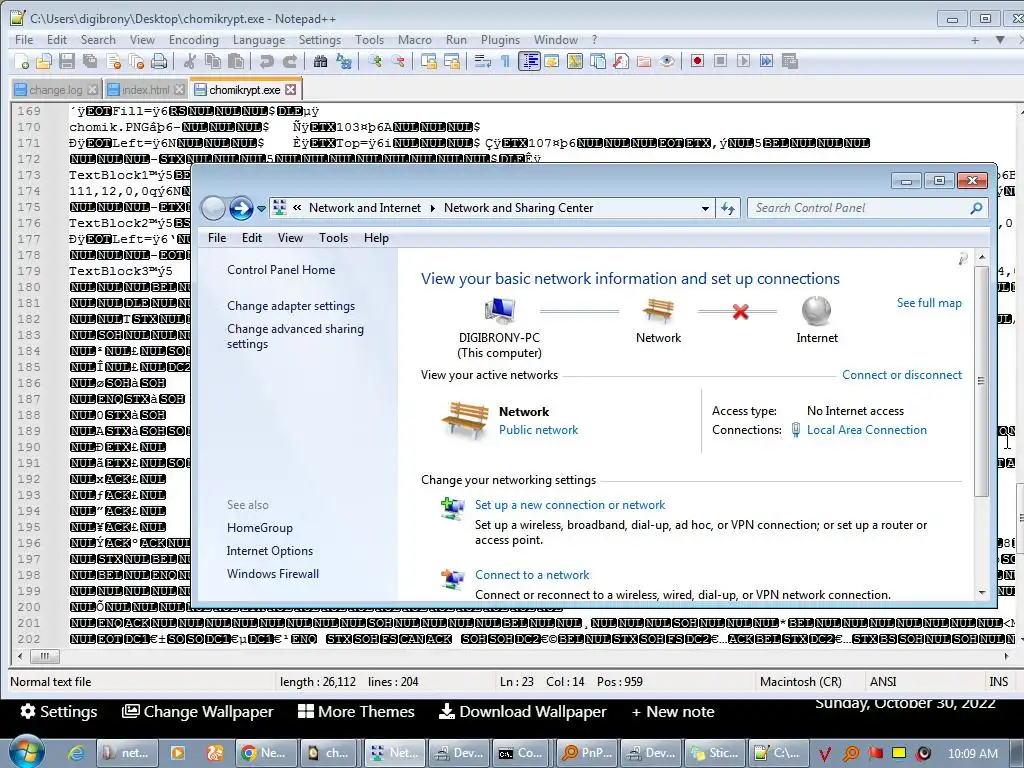Click Connect to a network link
This screenshot has width=1024, height=768.
point(532,575)
